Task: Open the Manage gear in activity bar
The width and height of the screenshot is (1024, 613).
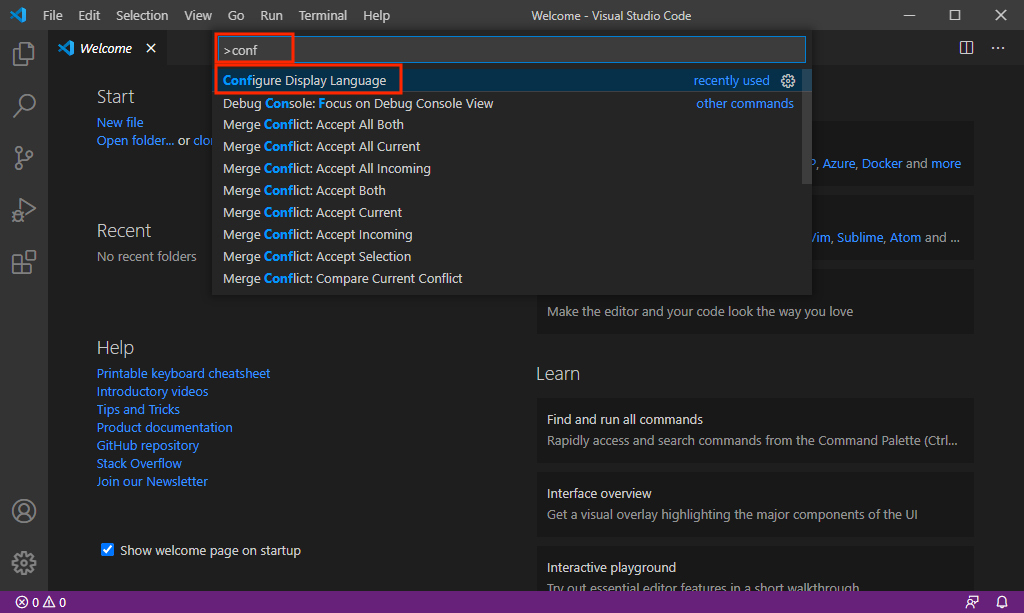Action: 24,563
